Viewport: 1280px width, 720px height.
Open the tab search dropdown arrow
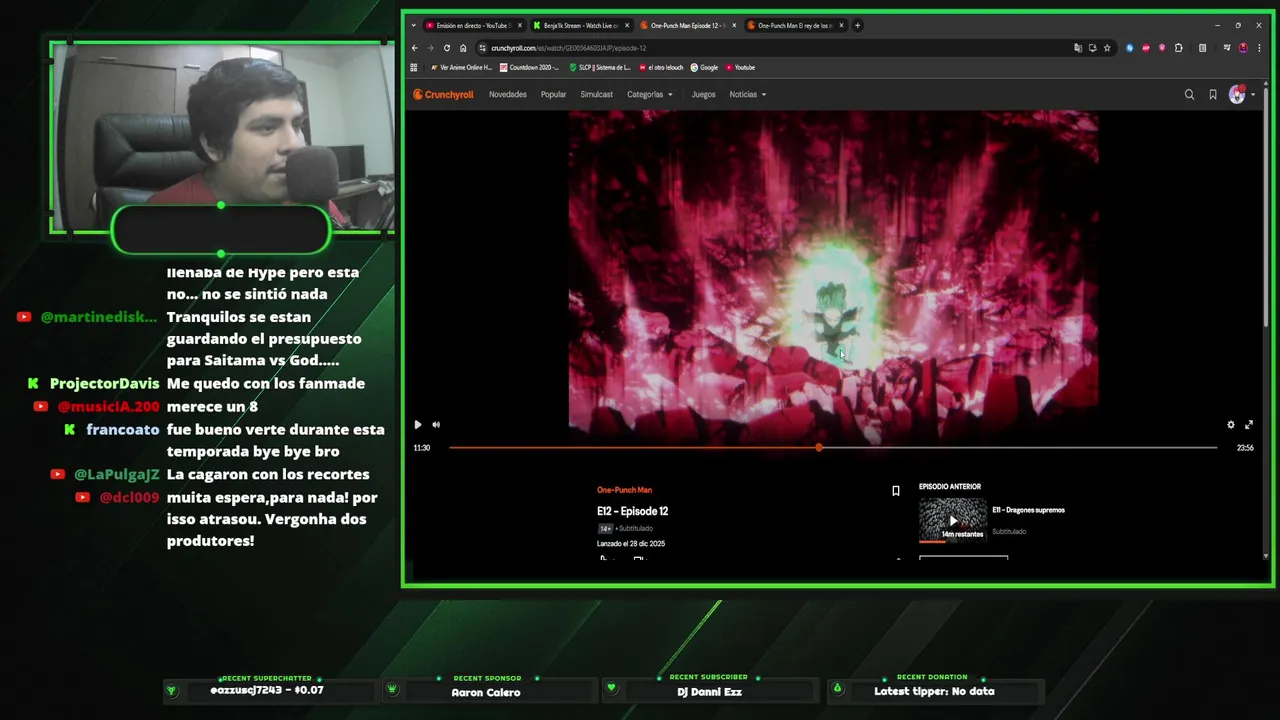(x=414, y=25)
